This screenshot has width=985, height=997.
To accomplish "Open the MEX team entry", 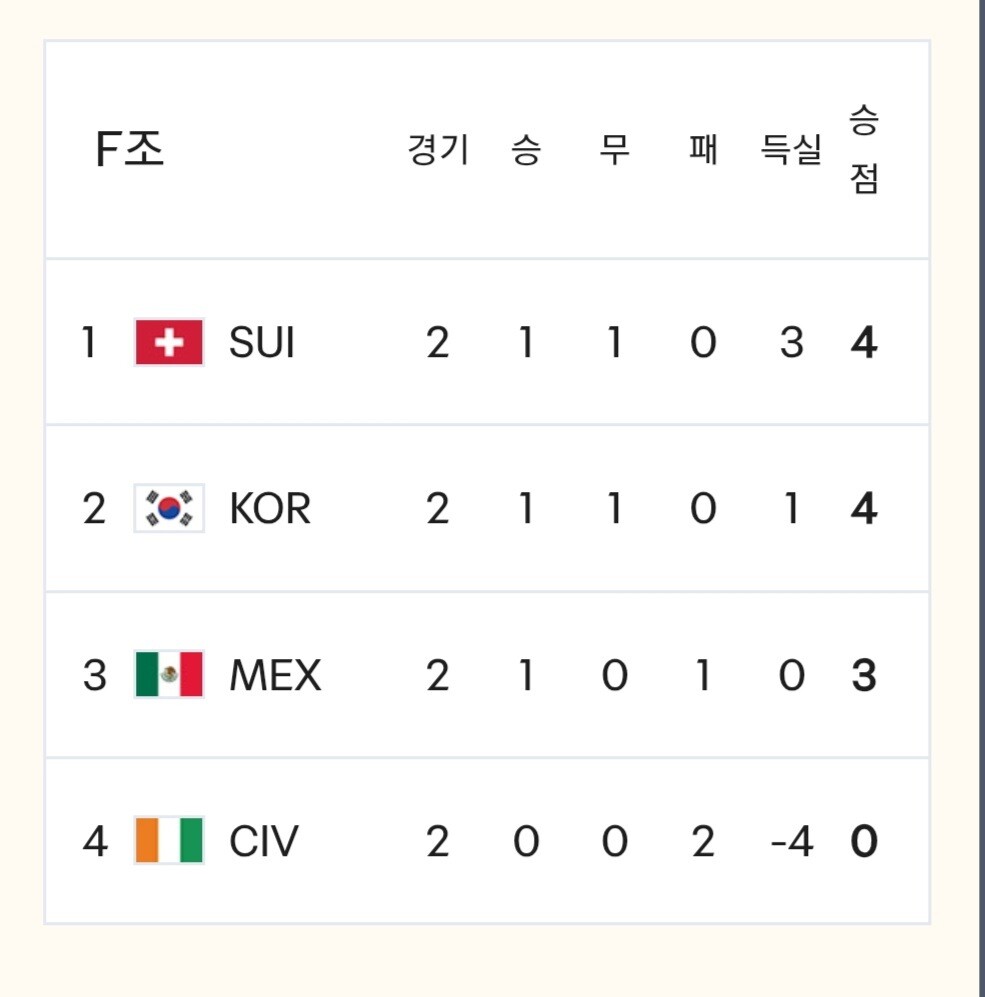I will (275, 675).
